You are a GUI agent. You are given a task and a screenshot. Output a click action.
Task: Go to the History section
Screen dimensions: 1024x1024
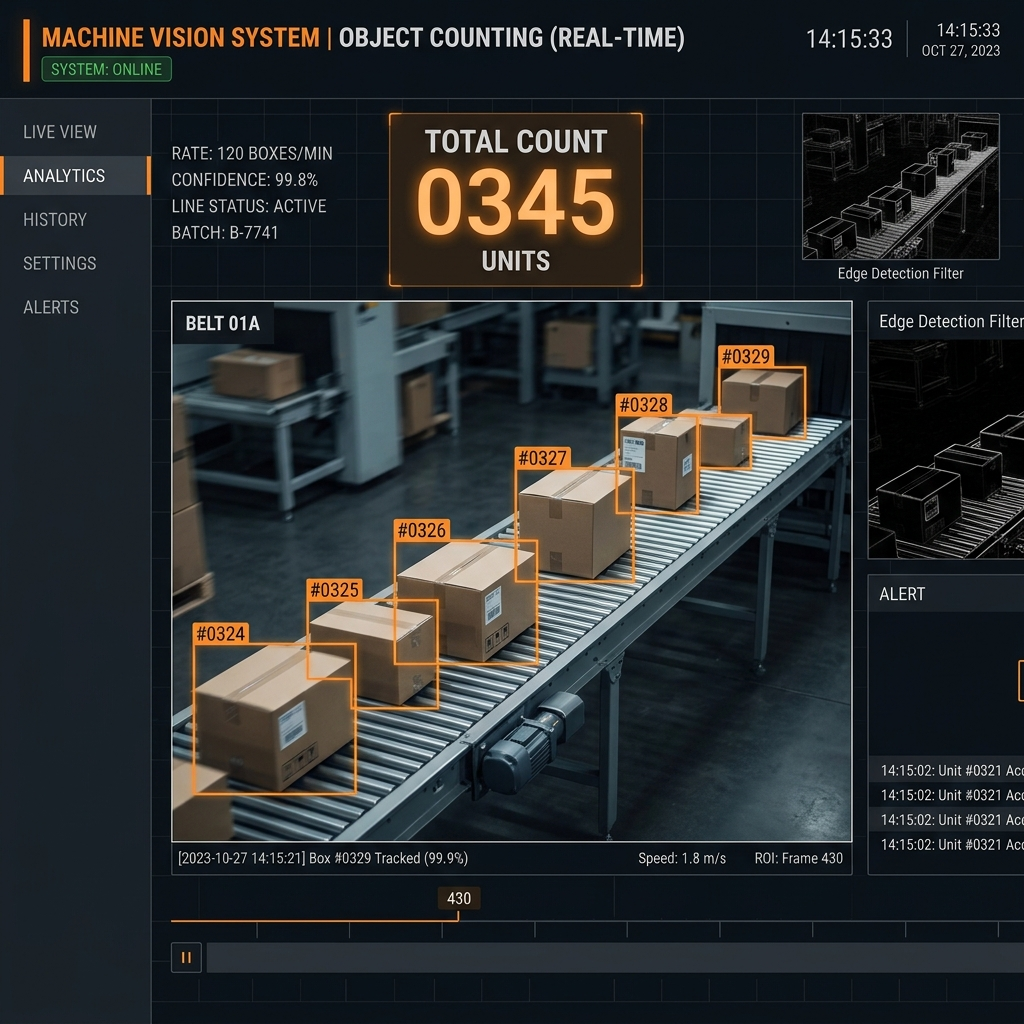coord(55,219)
